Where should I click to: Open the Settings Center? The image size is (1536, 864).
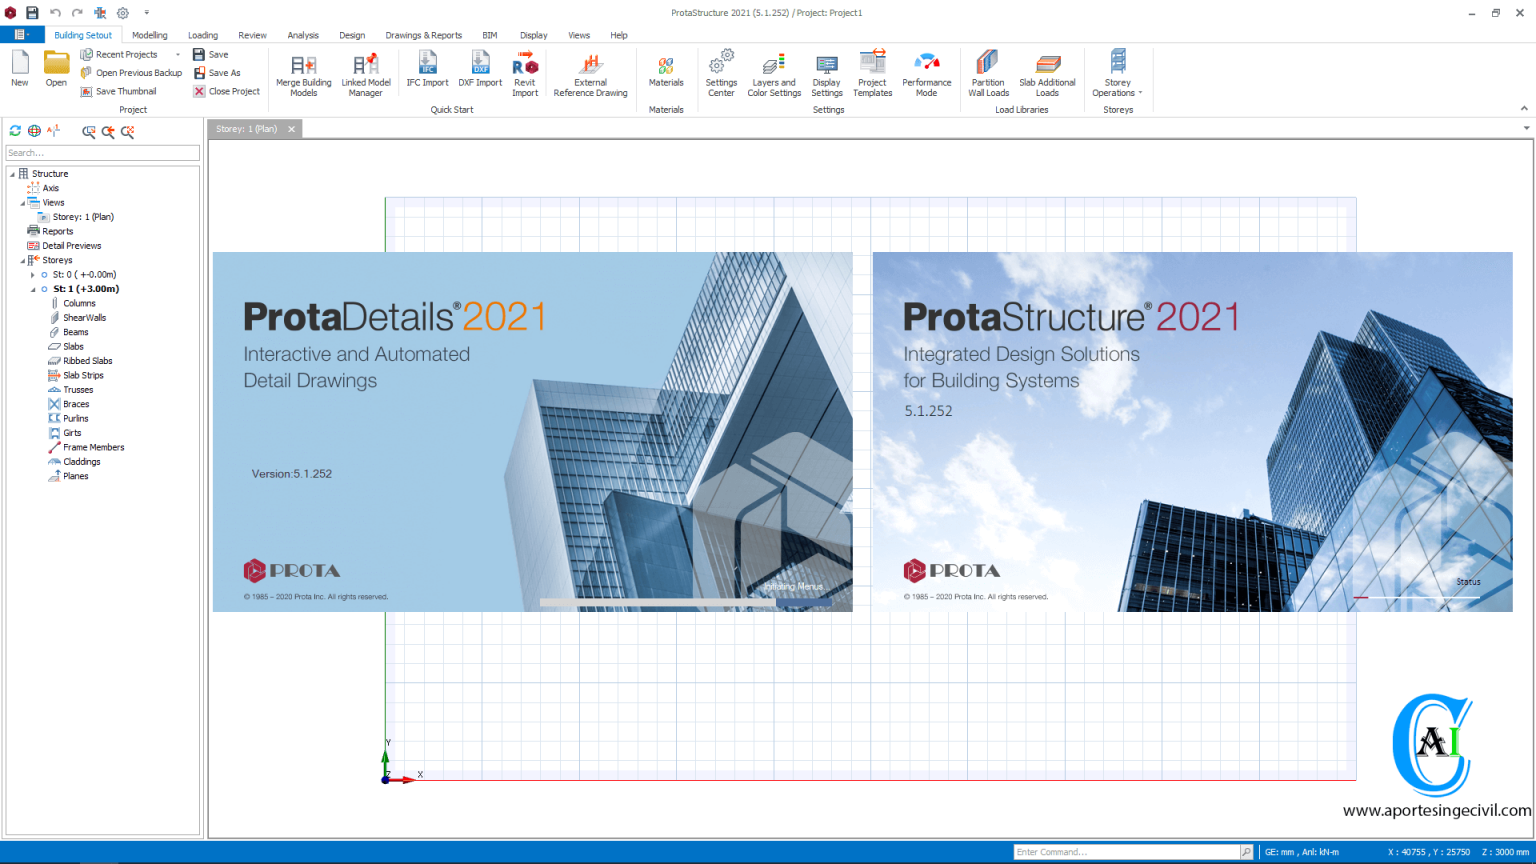coord(720,72)
